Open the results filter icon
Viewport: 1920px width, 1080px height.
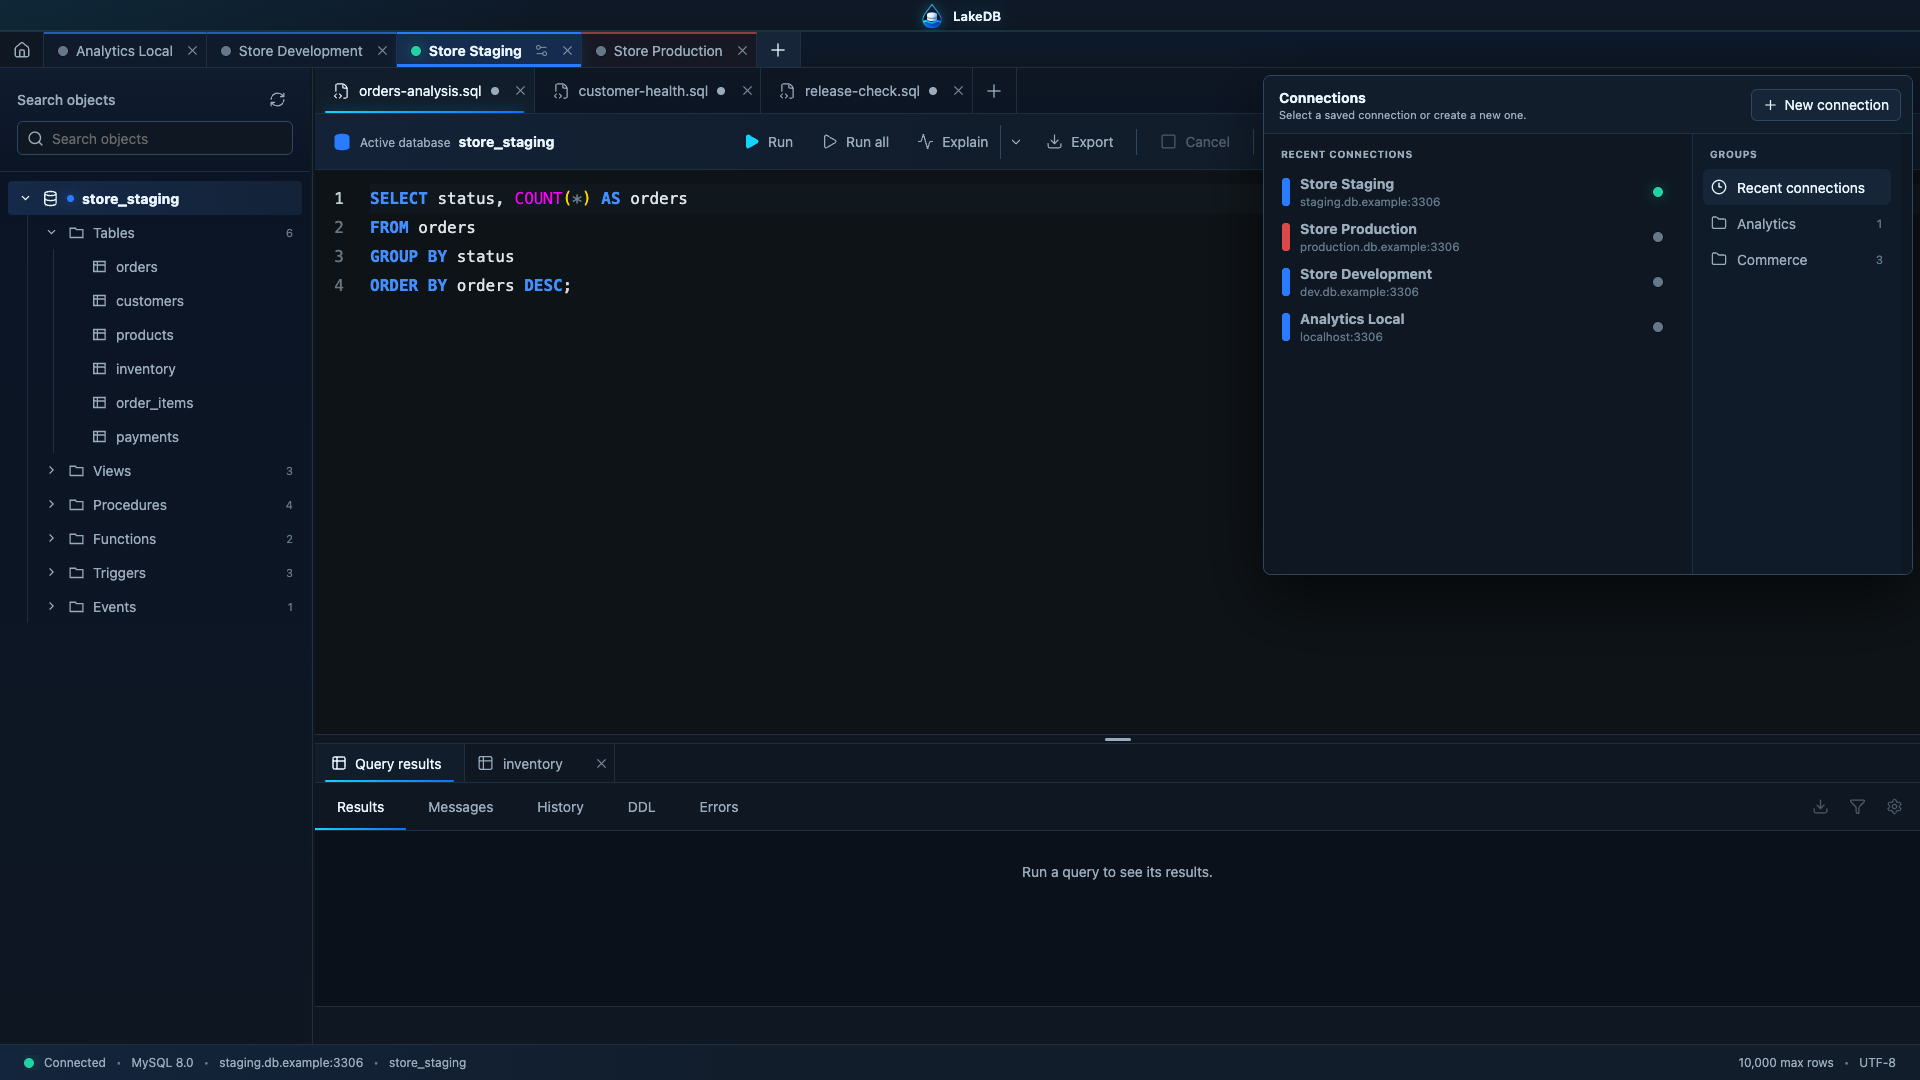[x=1857, y=807]
